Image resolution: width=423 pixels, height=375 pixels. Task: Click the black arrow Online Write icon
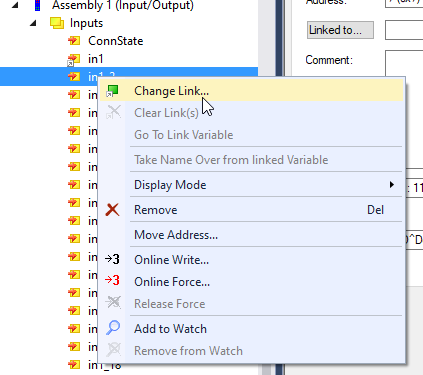pos(112,259)
